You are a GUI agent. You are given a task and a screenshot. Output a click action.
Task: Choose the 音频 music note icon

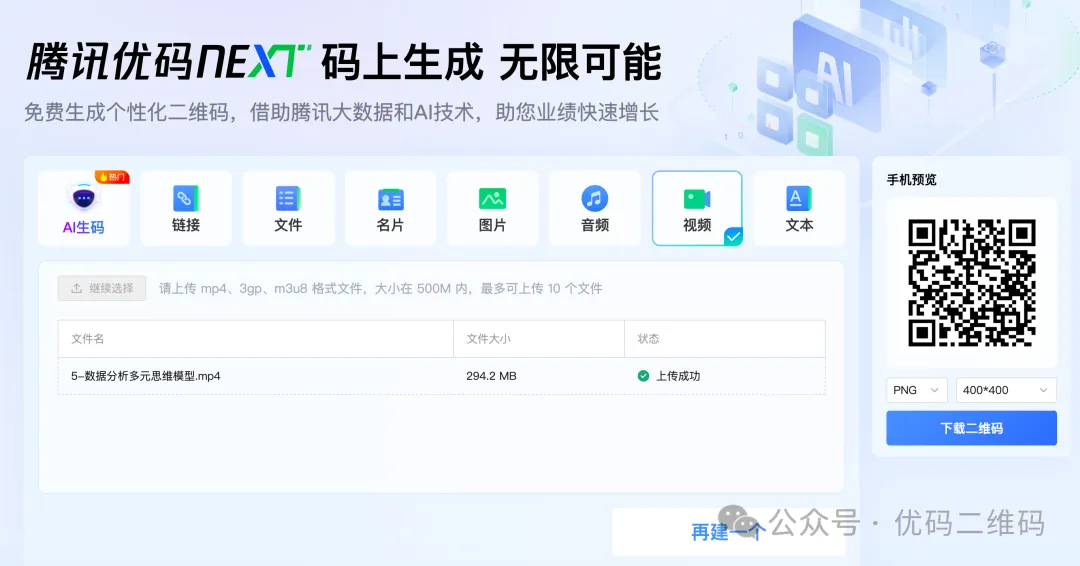594,198
